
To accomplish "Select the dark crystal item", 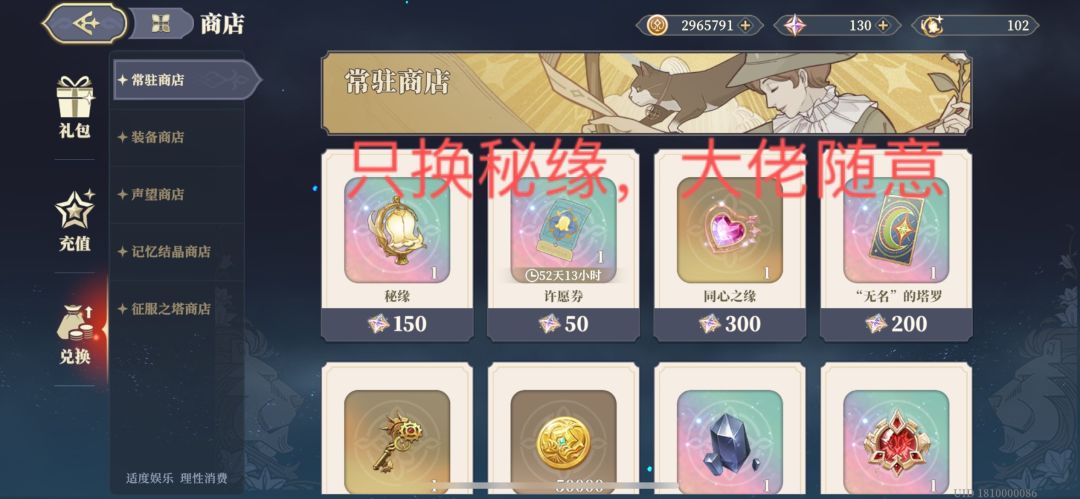I will pos(729,431).
